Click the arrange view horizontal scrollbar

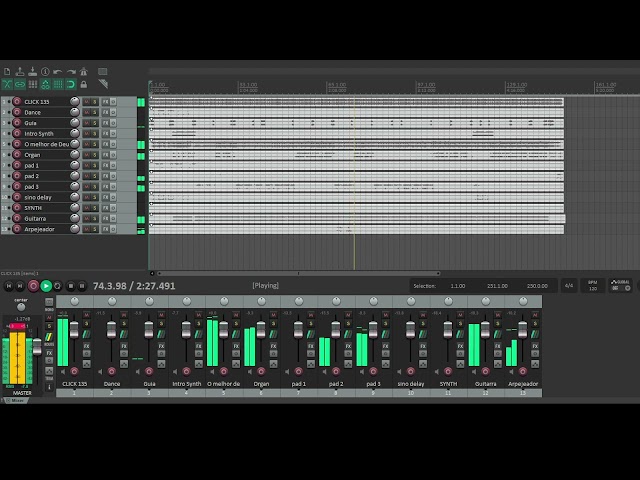298,273
